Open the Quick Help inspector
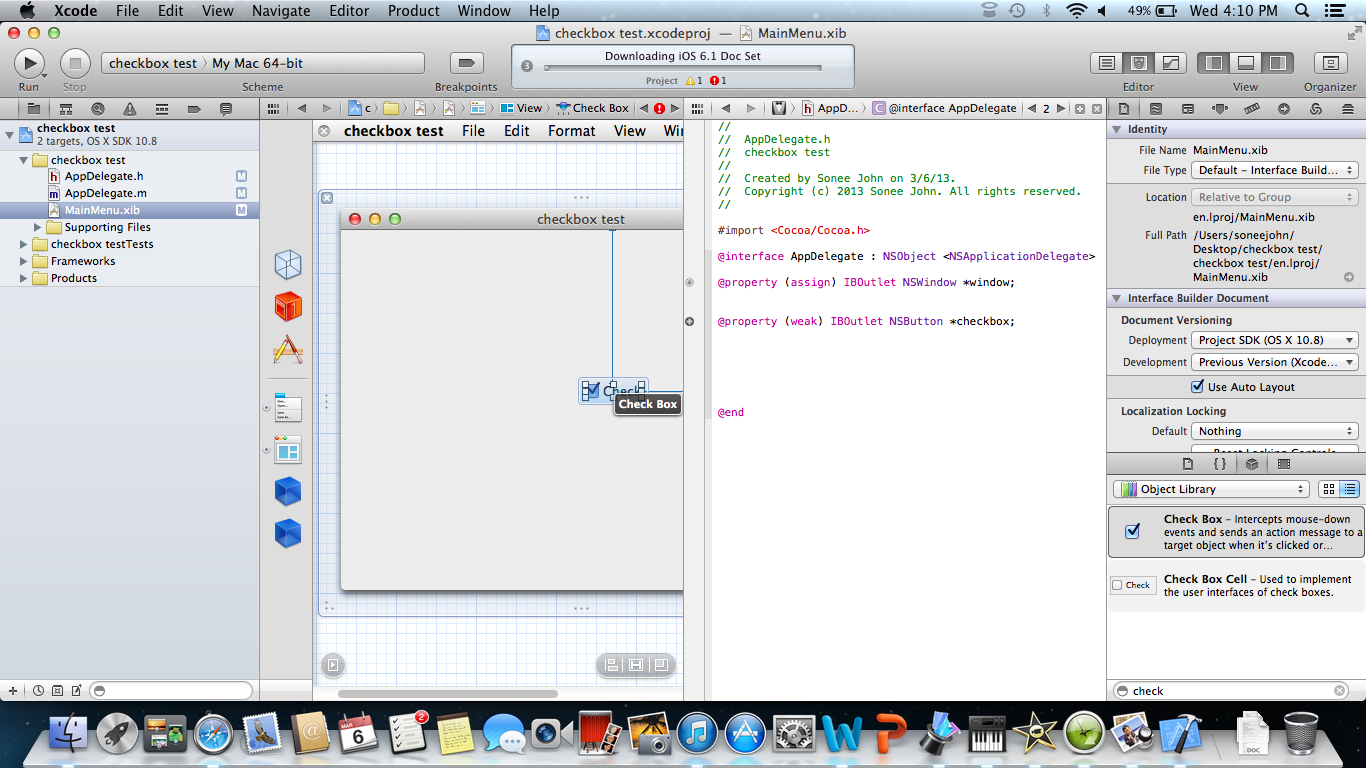The image size is (1366, 768). pos(1155,108)
